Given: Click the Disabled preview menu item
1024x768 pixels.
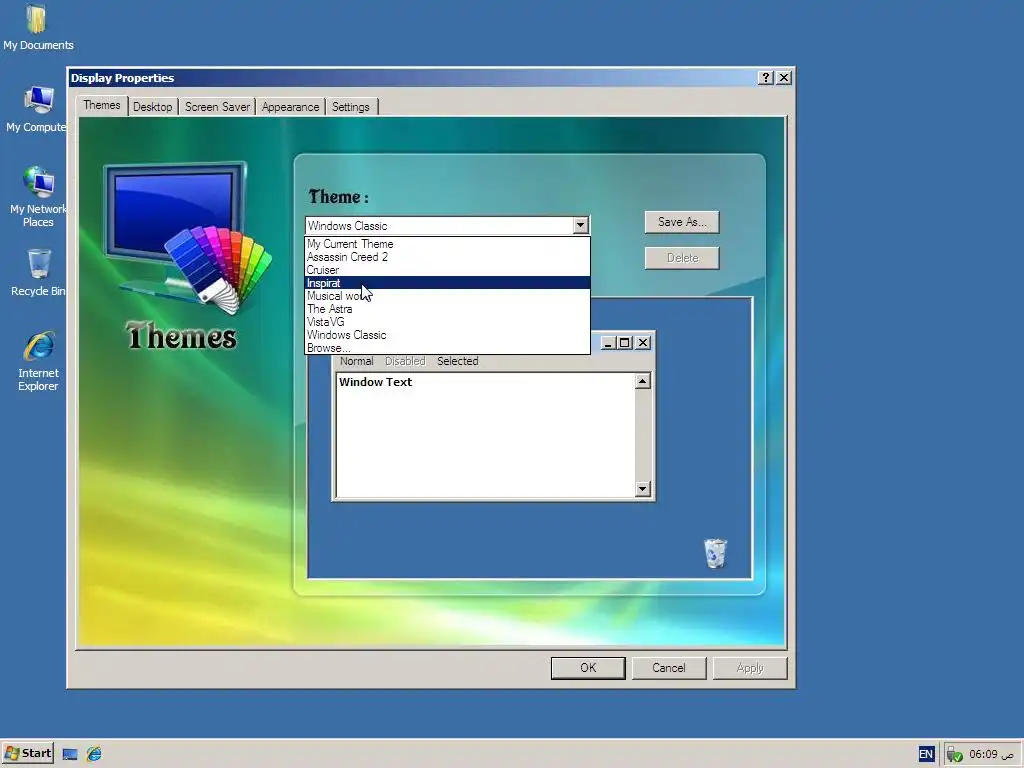Looking at the screenshot, I should tap(405, 361).
